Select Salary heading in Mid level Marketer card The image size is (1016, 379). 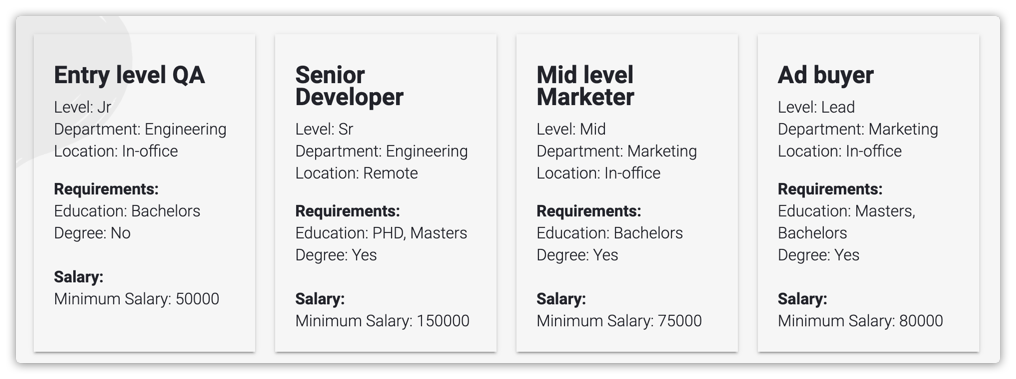coord(561,299)
